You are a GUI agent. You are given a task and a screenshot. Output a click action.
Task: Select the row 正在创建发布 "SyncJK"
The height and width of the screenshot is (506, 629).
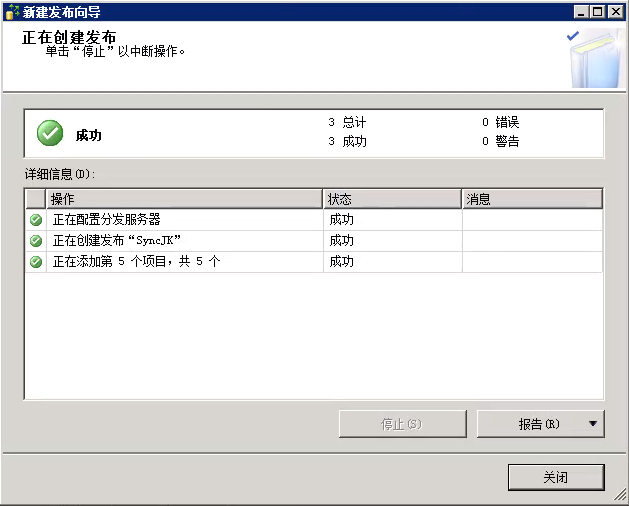[x=314, y=241]
